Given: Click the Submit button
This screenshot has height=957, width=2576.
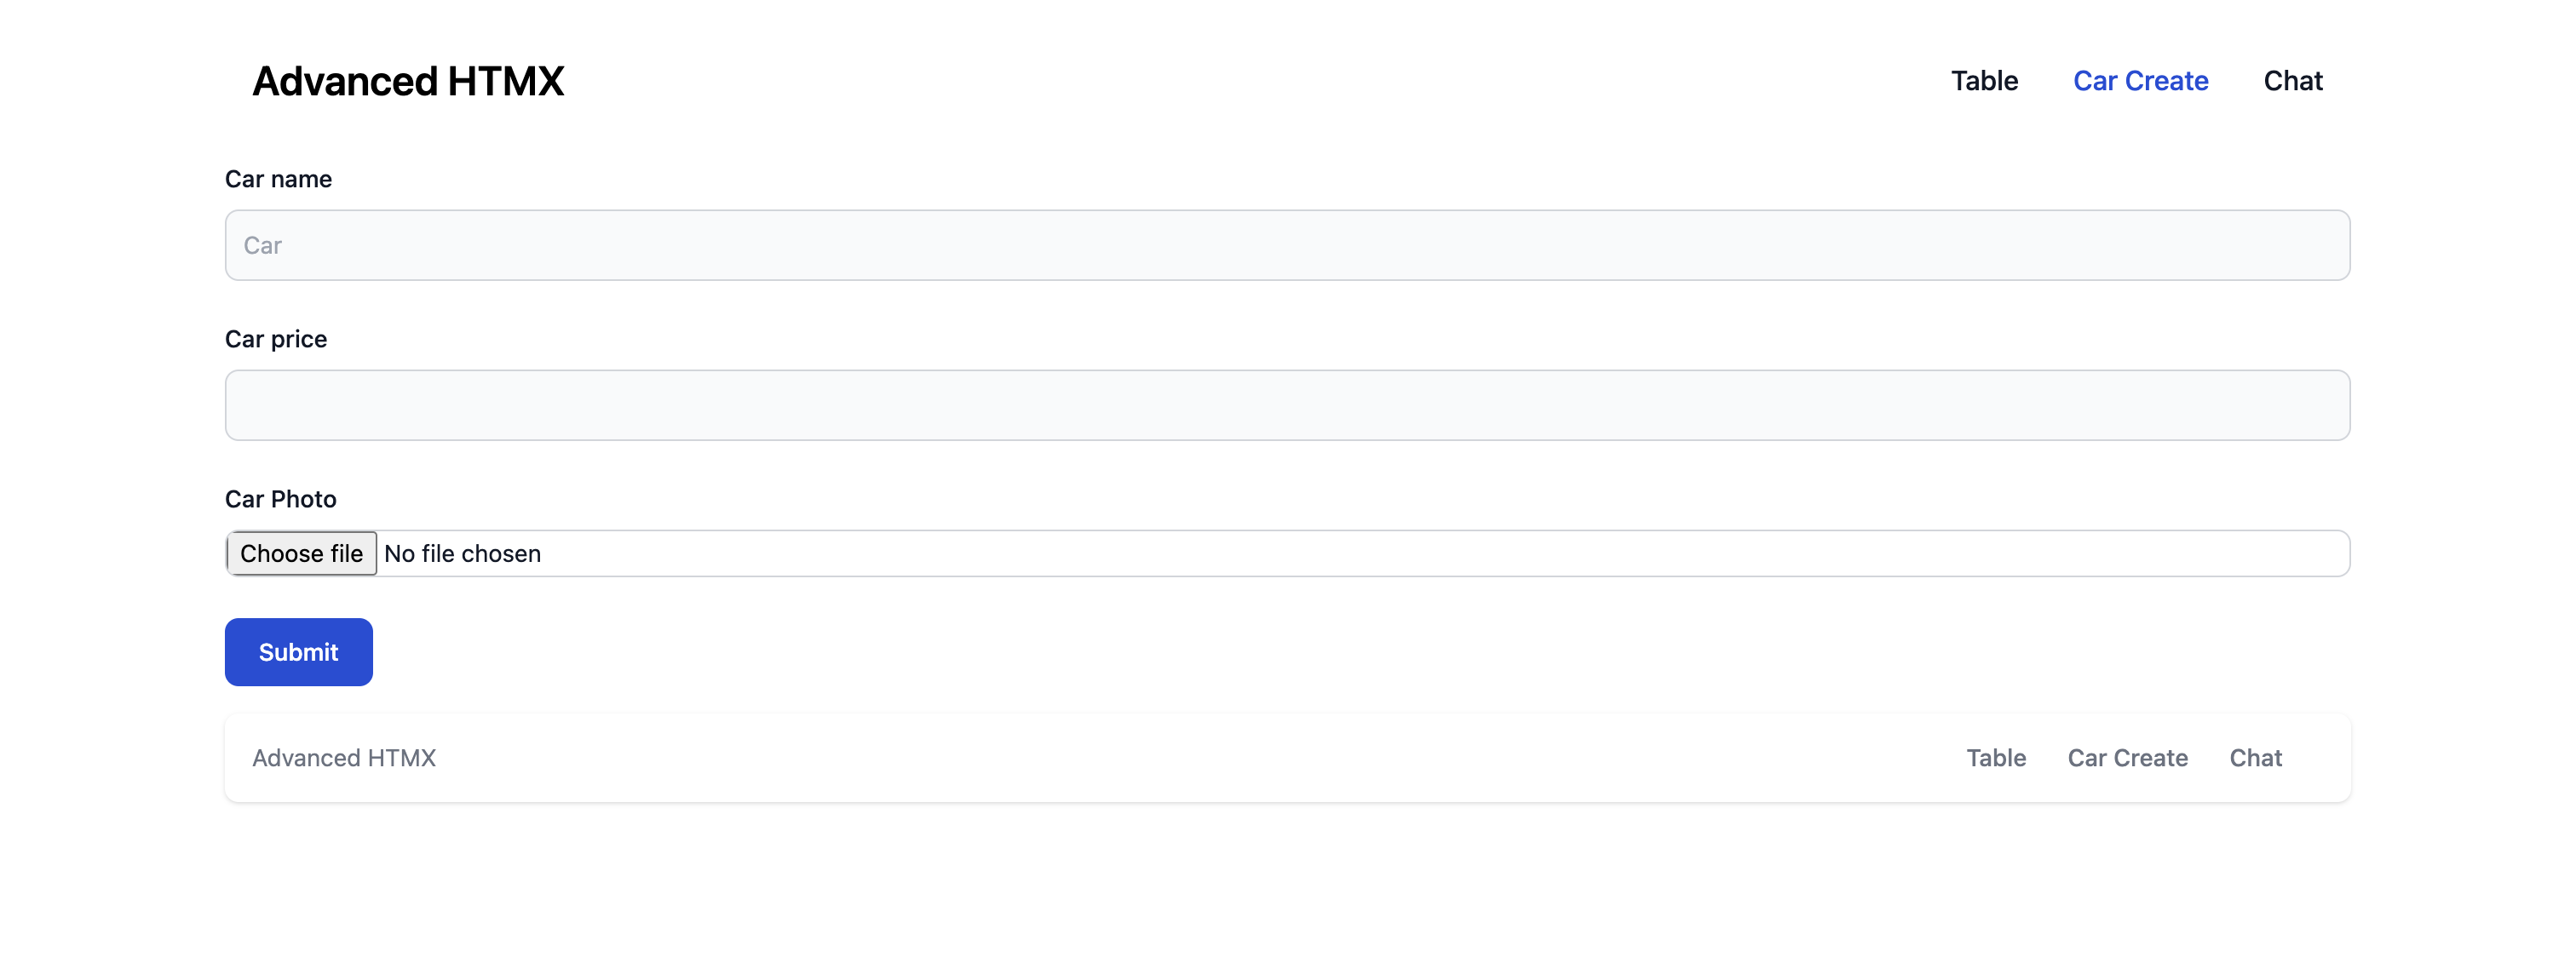Looking at the screenshot, I should (299, 650).
